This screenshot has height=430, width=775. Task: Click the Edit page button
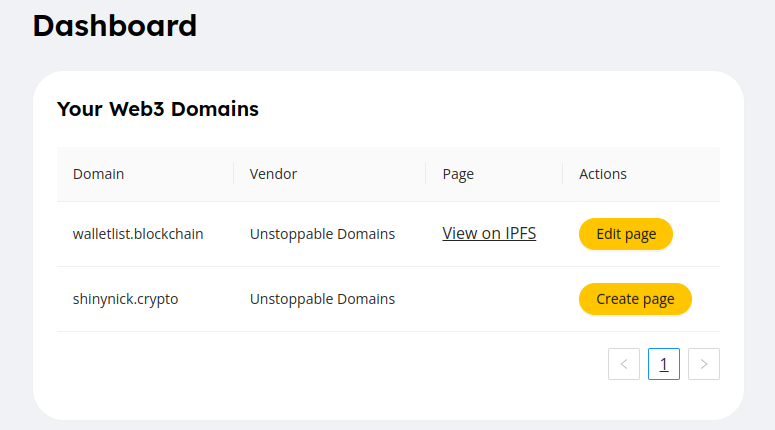click(x=626, y=234)
